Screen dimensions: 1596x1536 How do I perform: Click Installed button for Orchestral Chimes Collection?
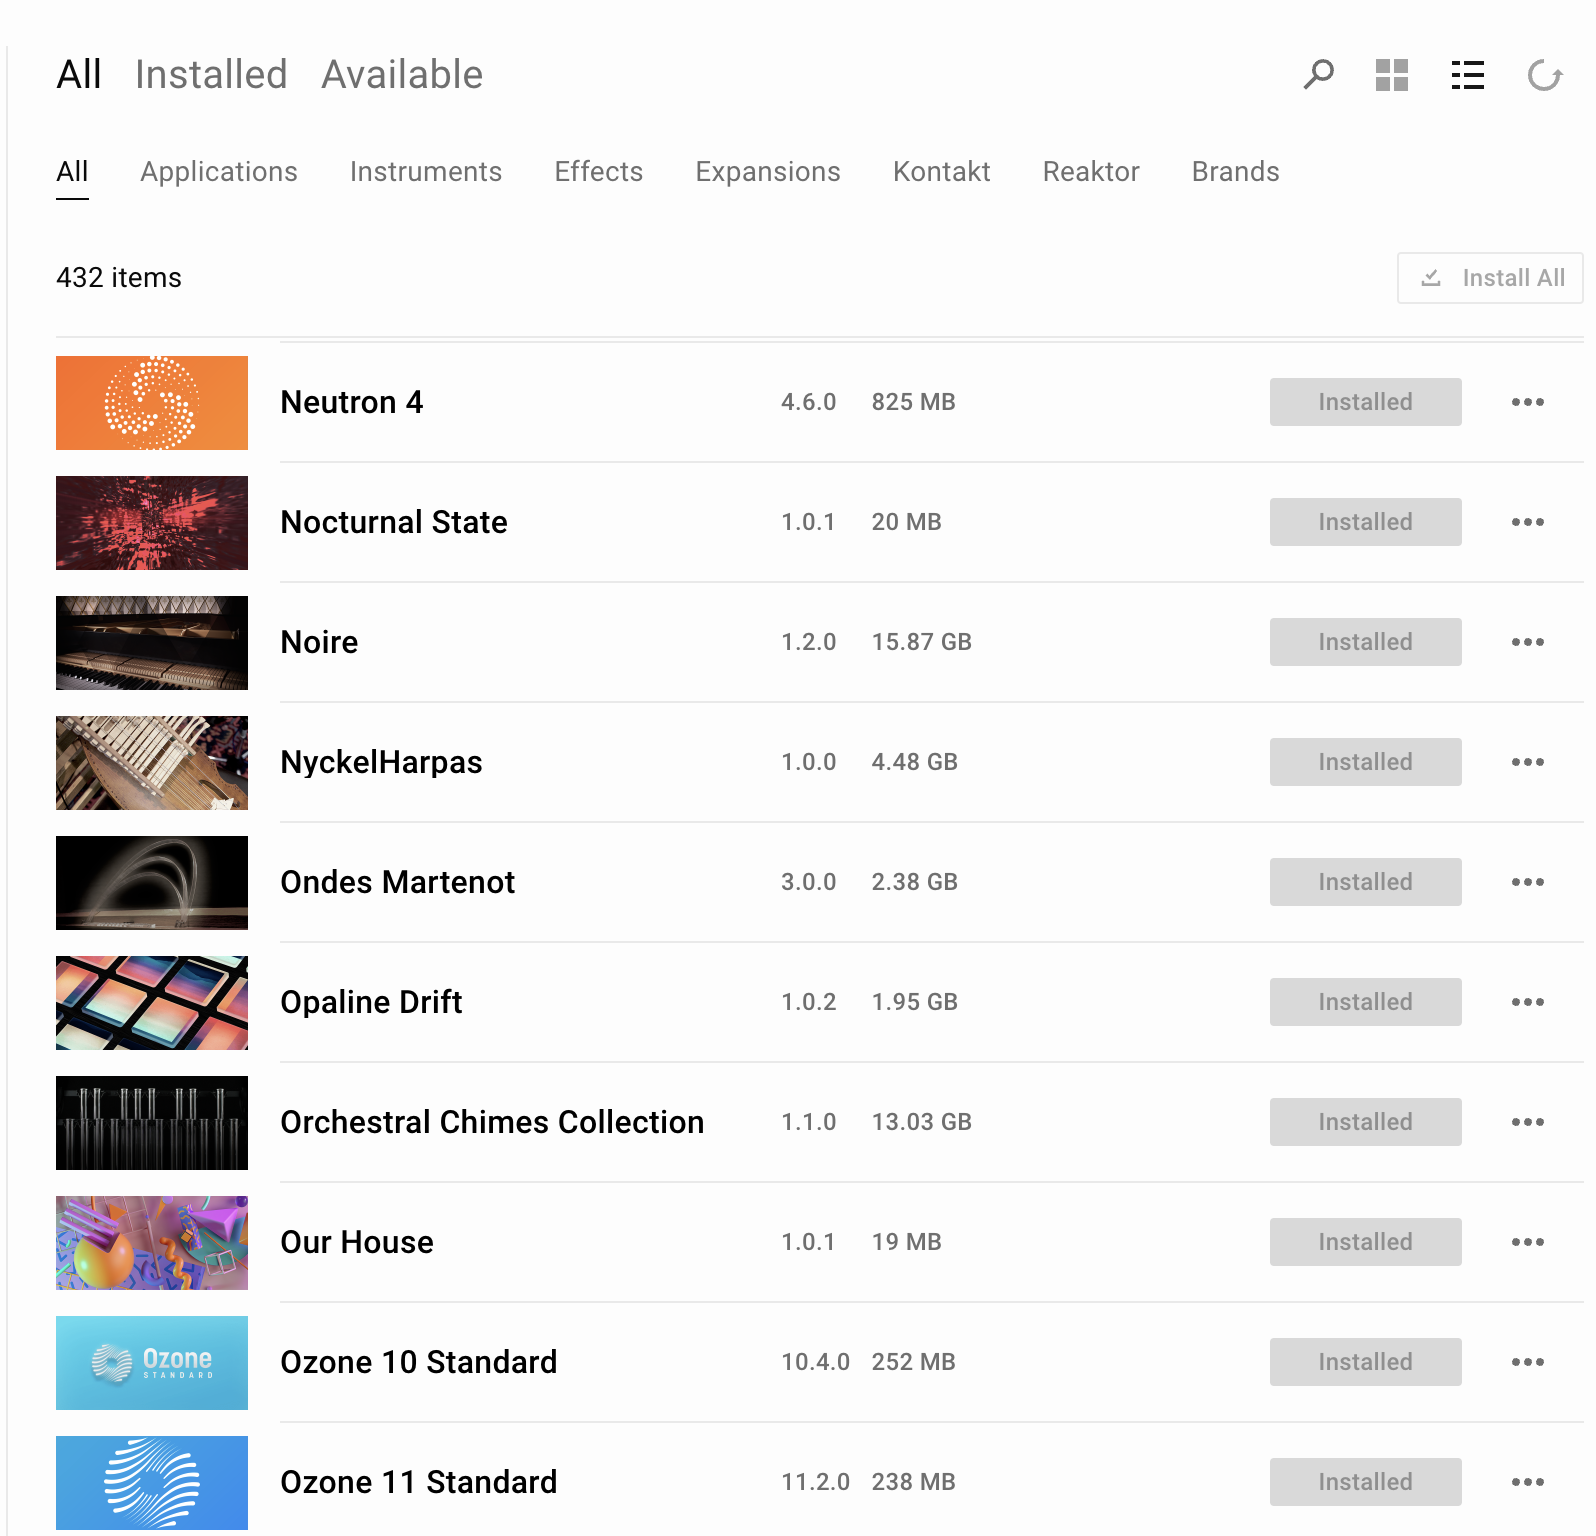(1366, 1122)
